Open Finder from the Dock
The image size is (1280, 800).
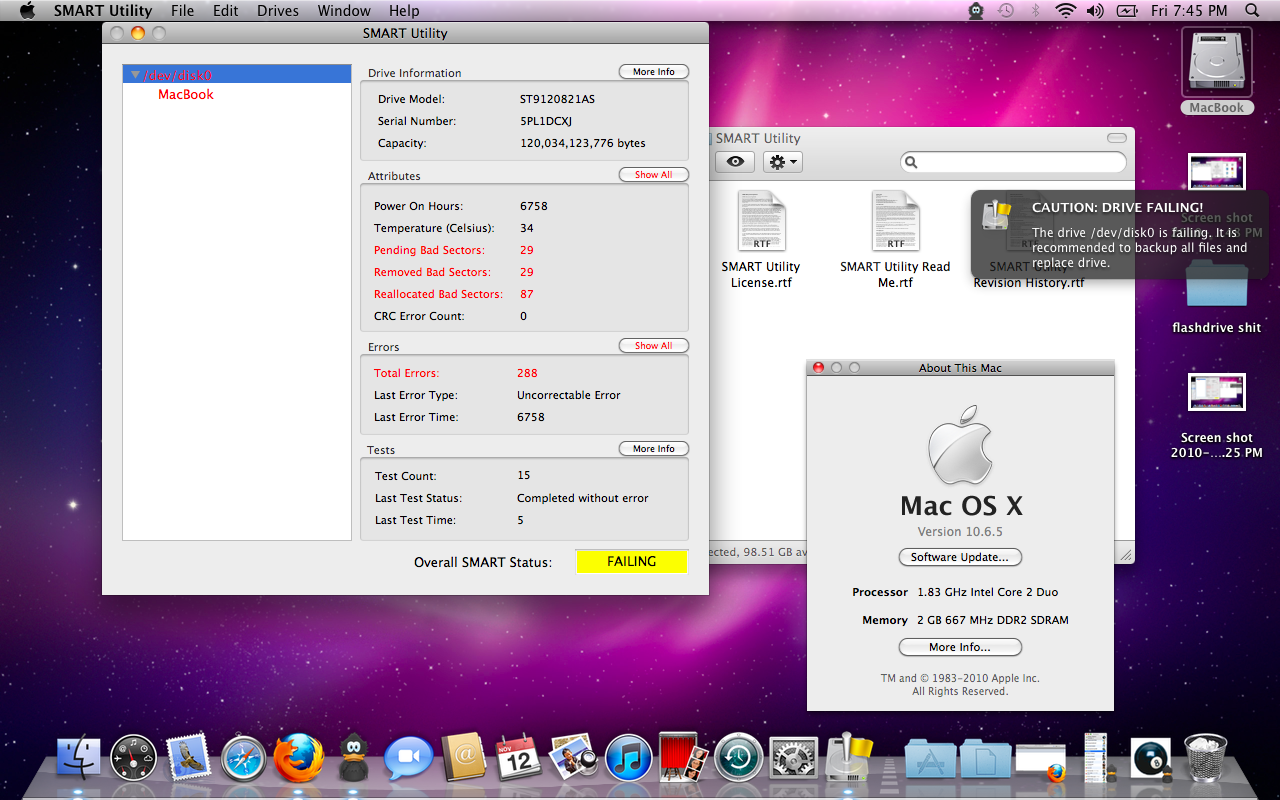pos(79,758)
